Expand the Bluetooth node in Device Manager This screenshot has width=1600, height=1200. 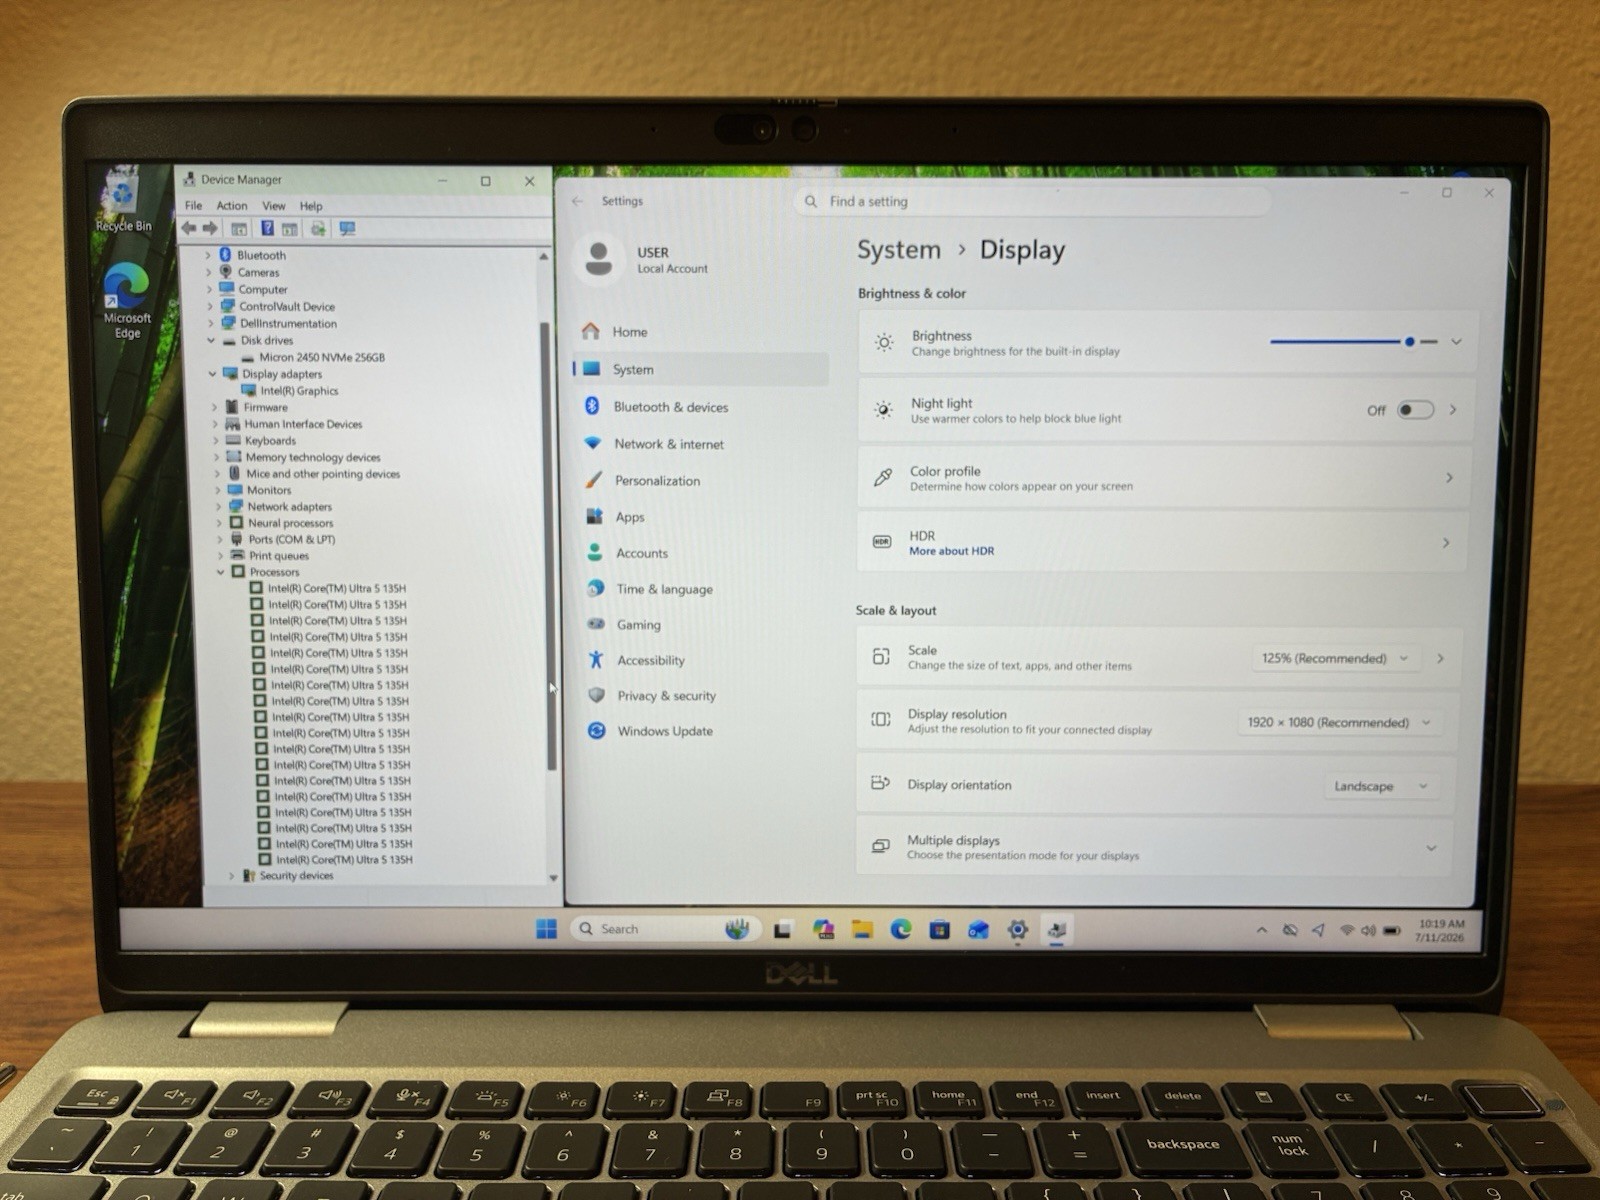(208, 255)
